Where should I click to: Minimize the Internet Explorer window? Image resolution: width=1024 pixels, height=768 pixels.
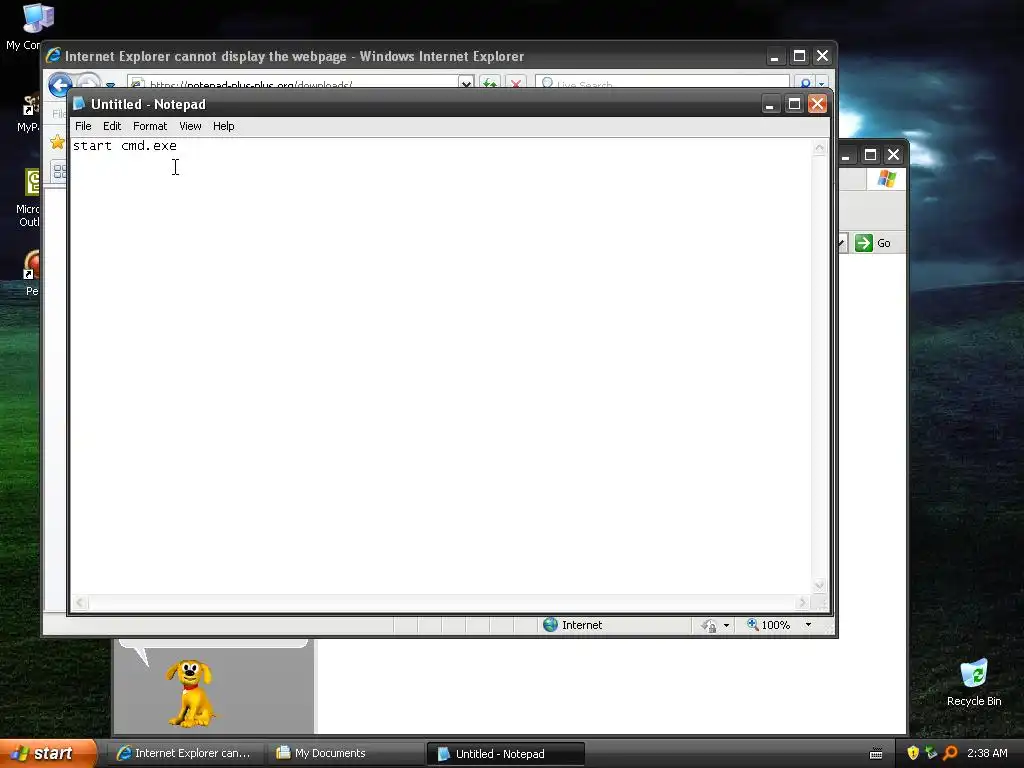[775, 56]
